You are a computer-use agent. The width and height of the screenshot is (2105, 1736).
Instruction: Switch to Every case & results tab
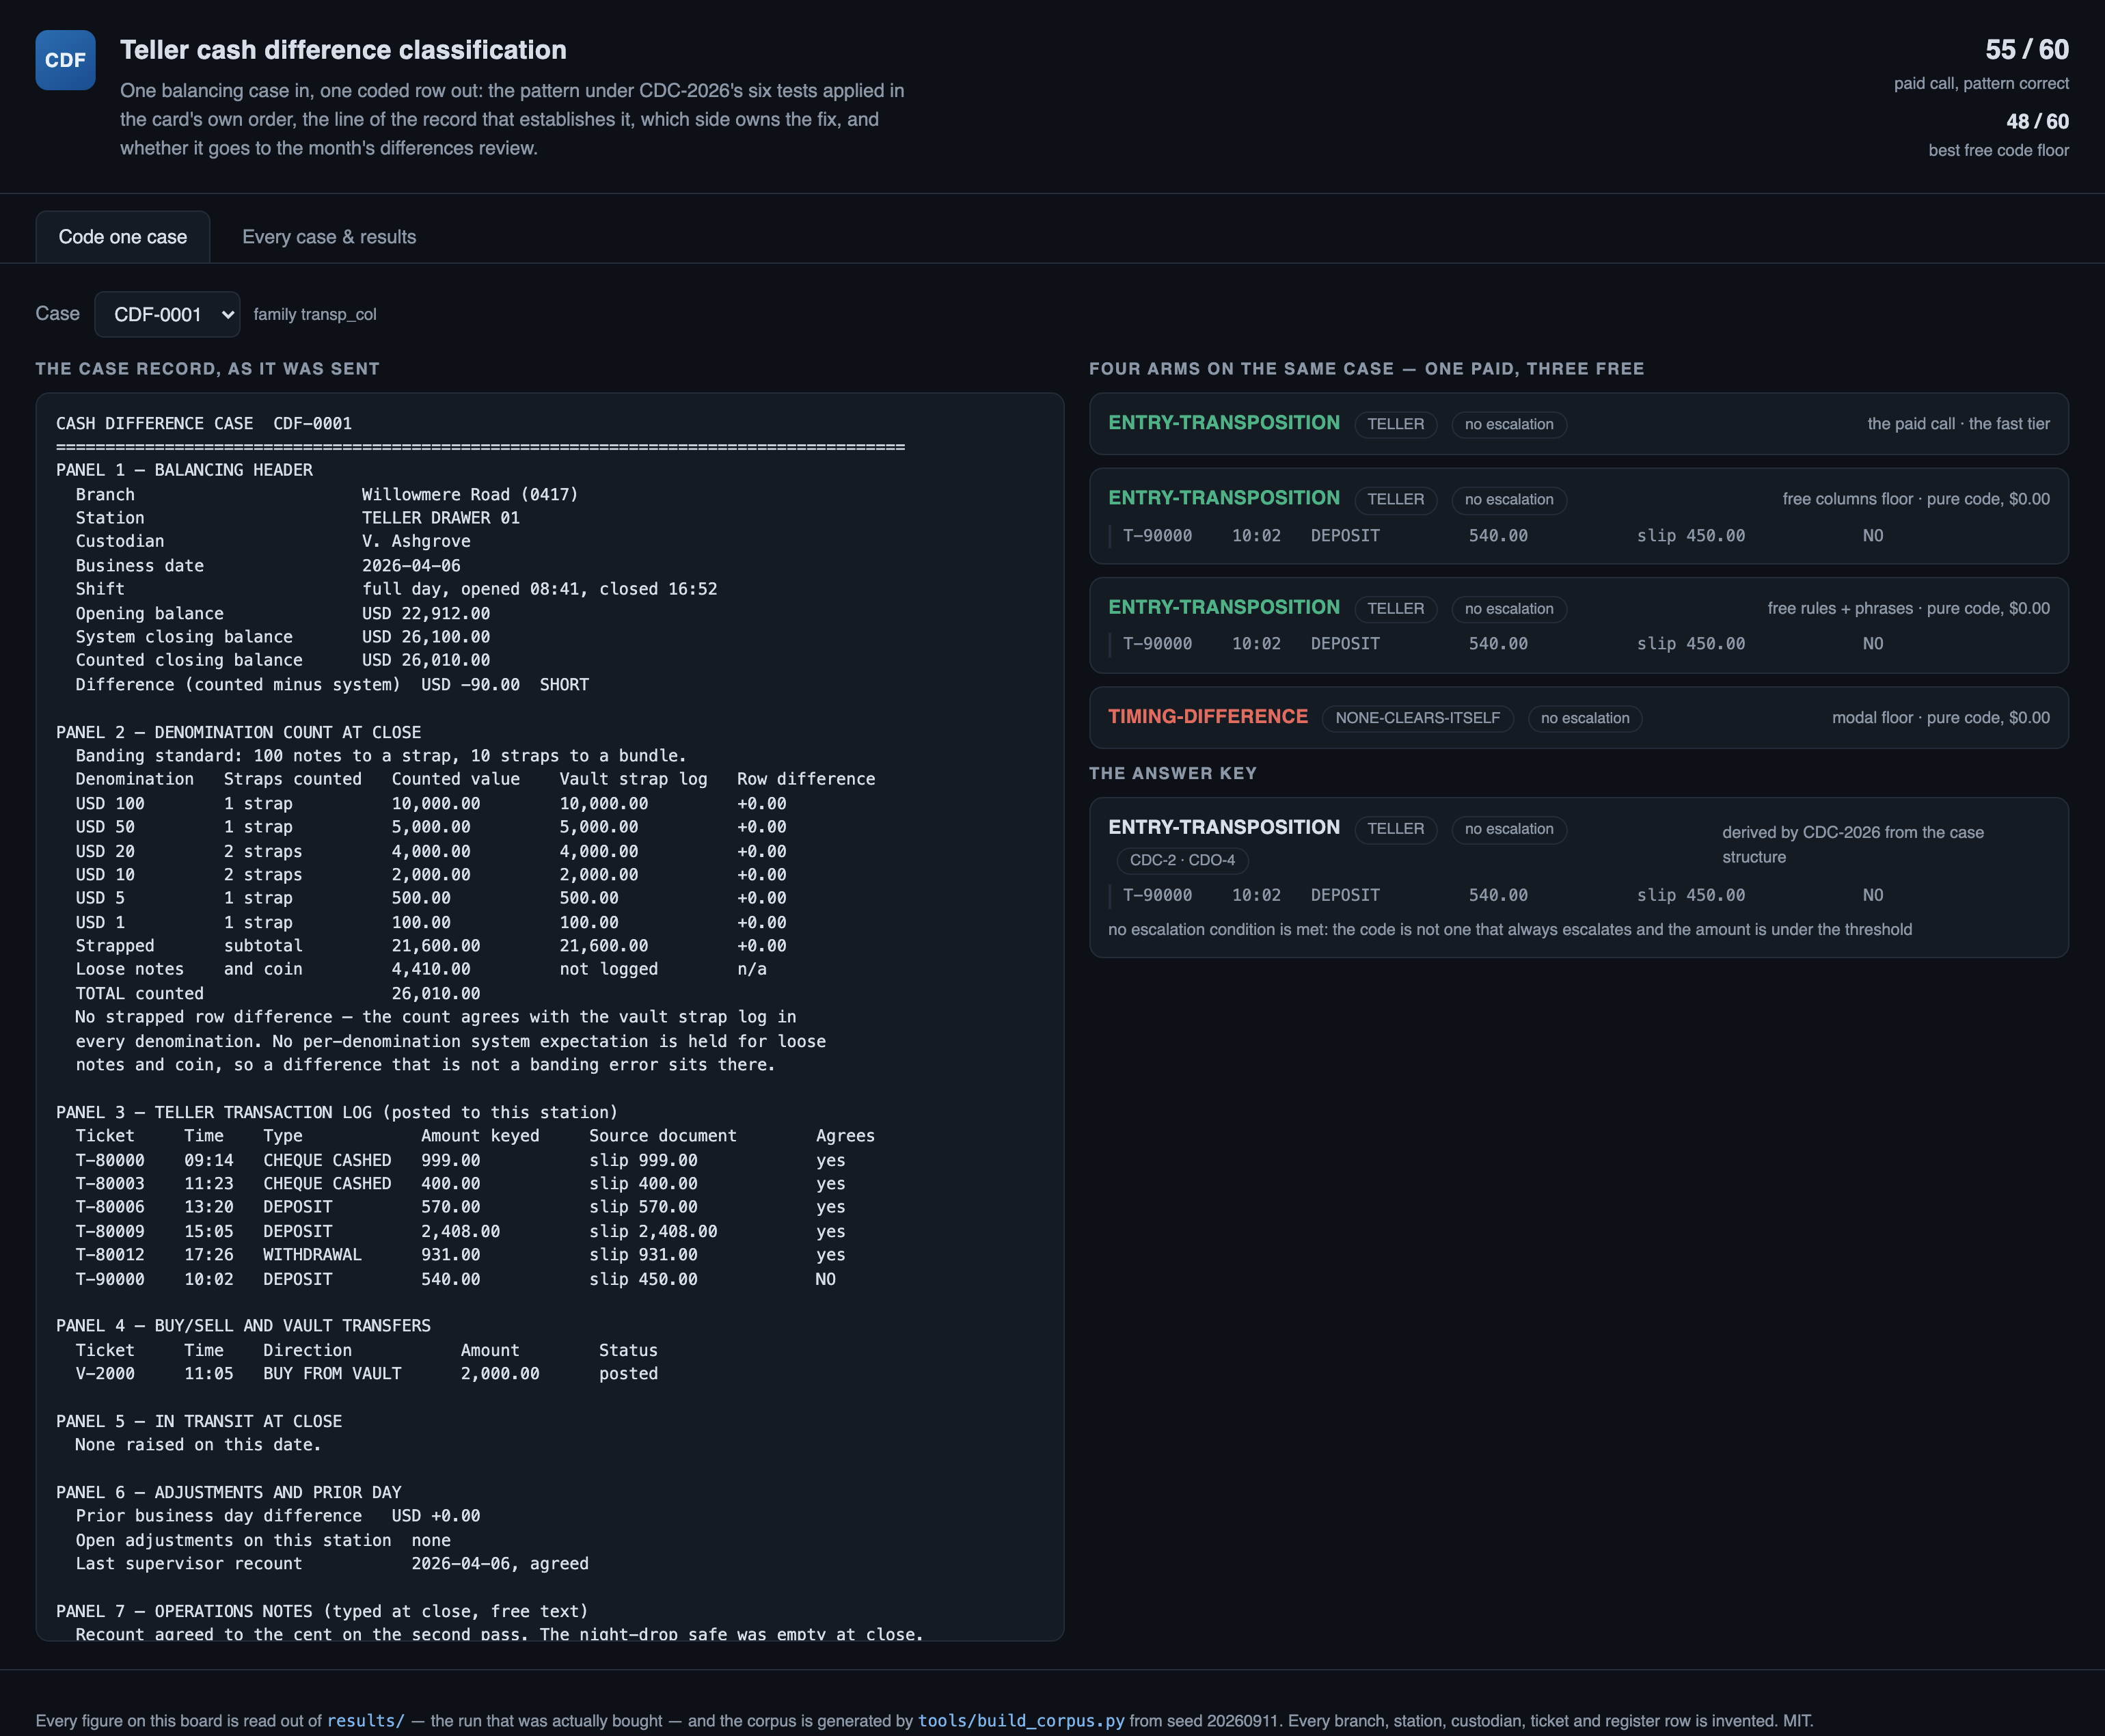[329, 237]
